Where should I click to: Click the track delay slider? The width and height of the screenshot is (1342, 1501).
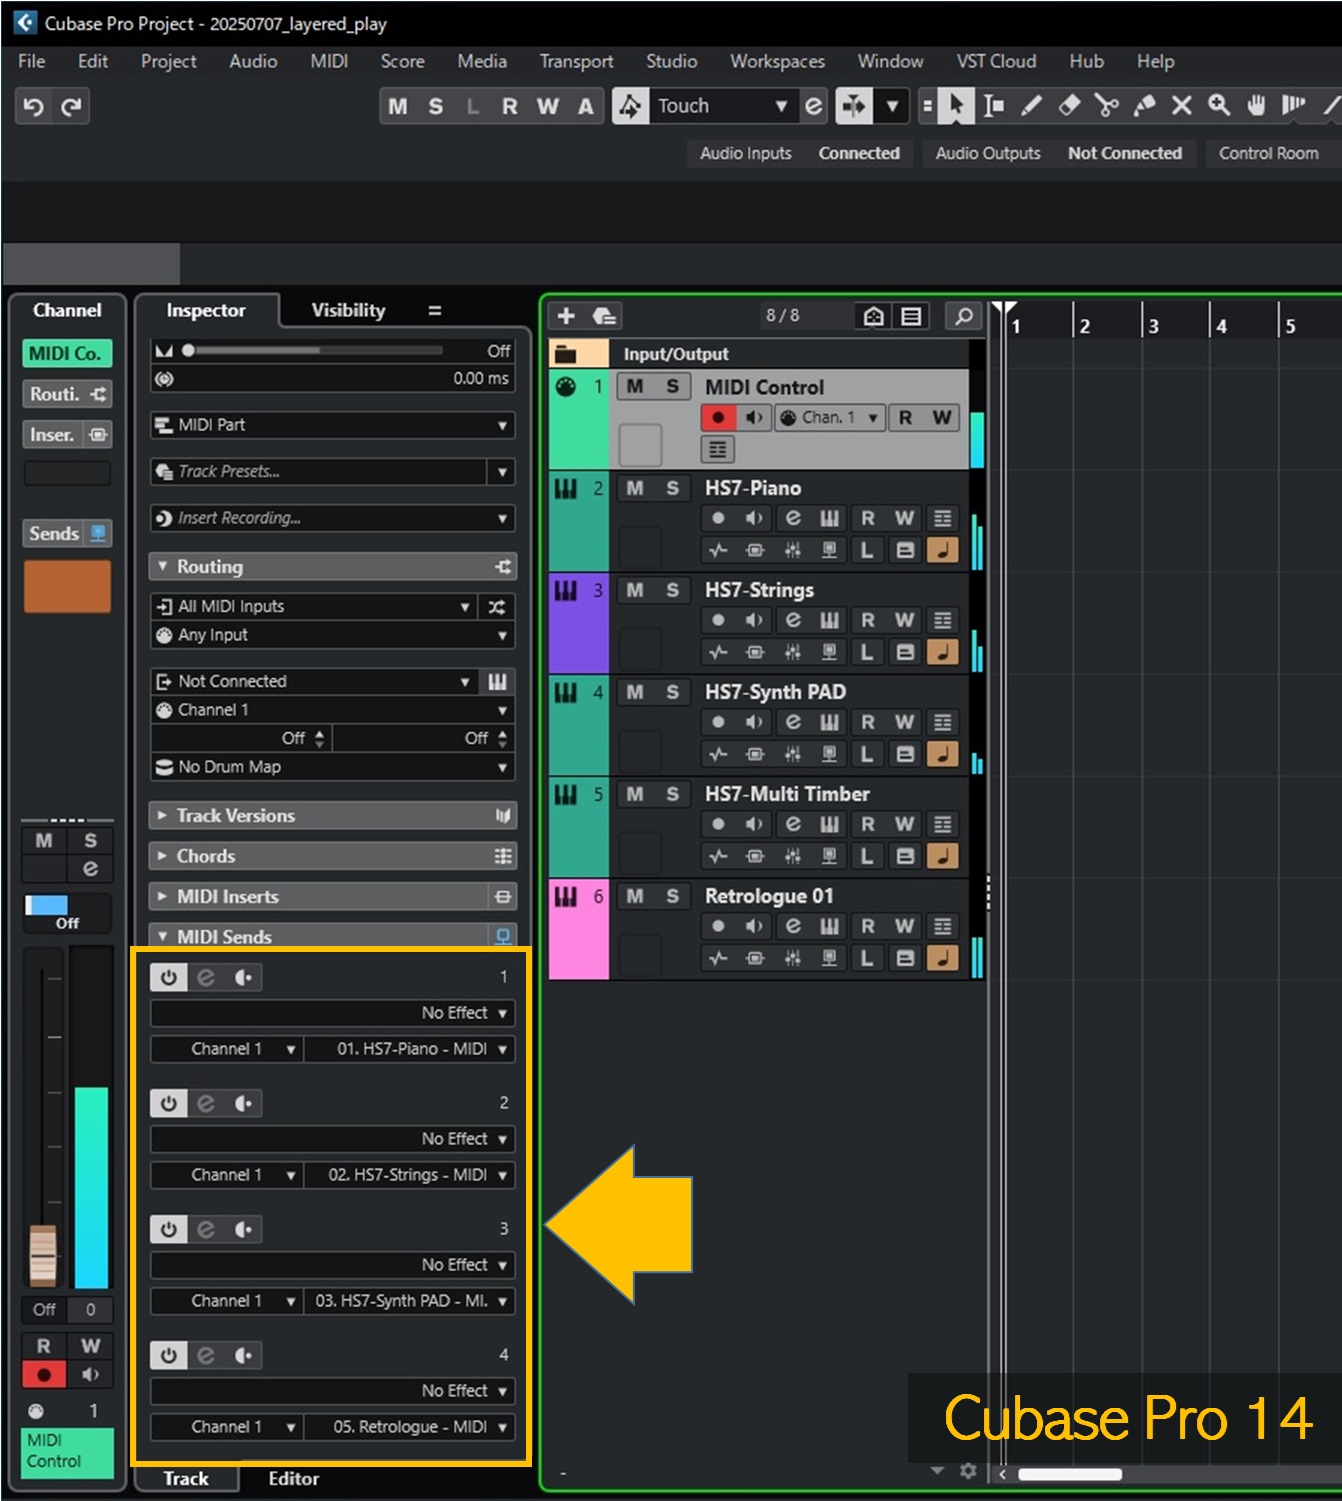point(313,351)
